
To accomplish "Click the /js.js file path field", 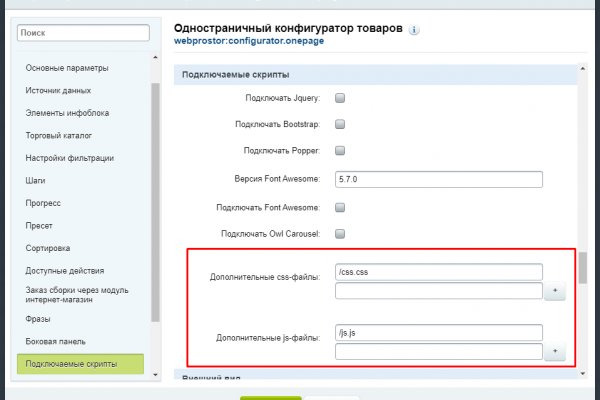I will point(437,333).
